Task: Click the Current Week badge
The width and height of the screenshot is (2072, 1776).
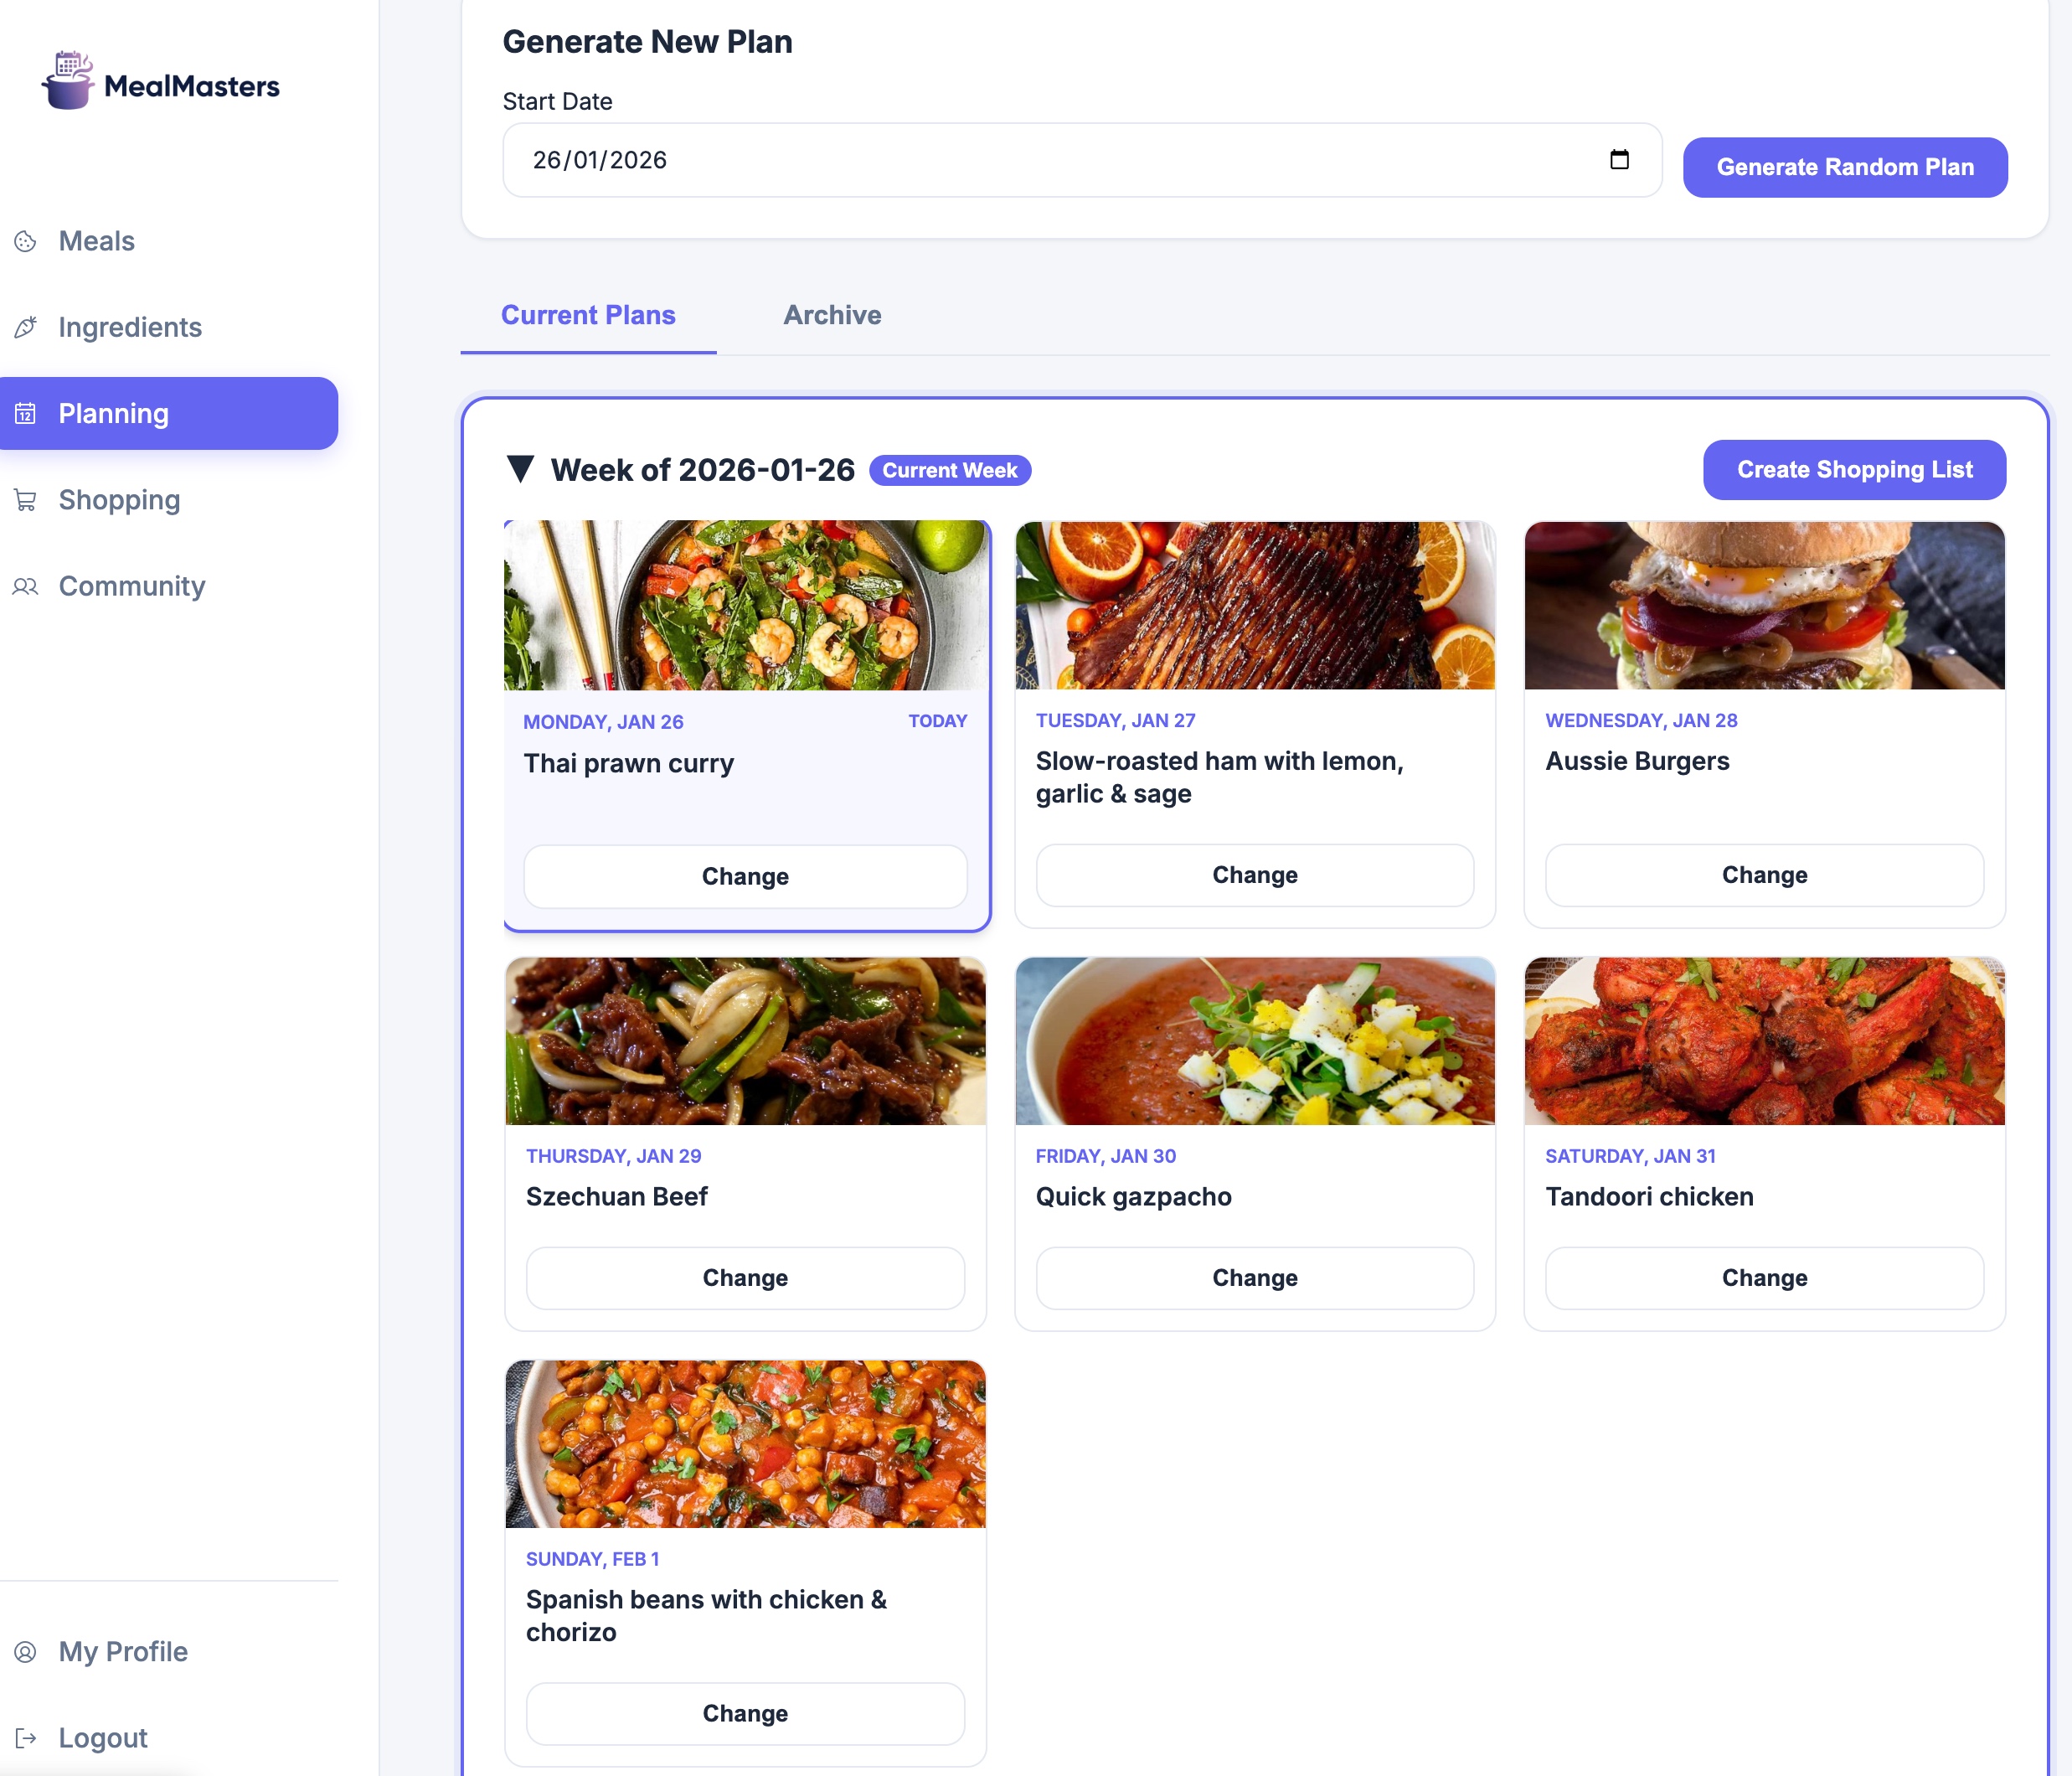Action: 949,470
